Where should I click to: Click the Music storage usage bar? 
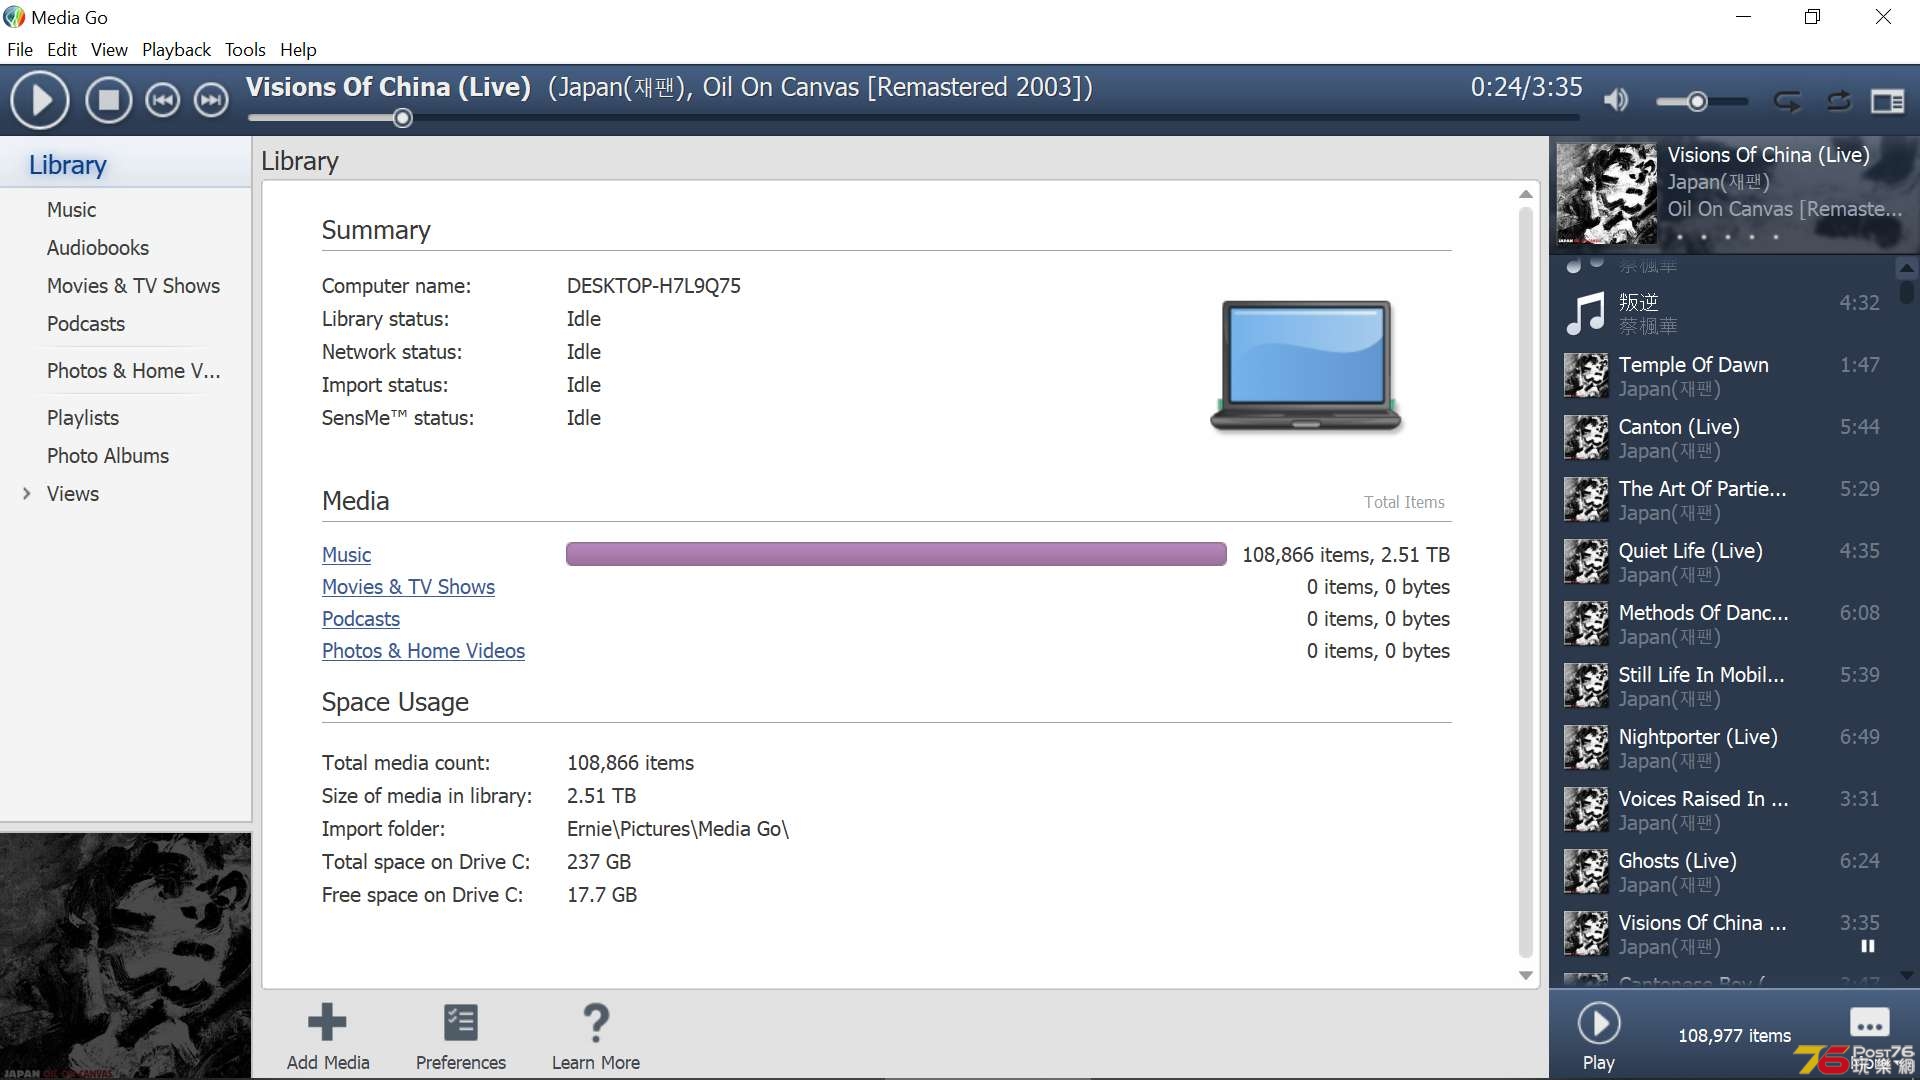click(896, 554)
